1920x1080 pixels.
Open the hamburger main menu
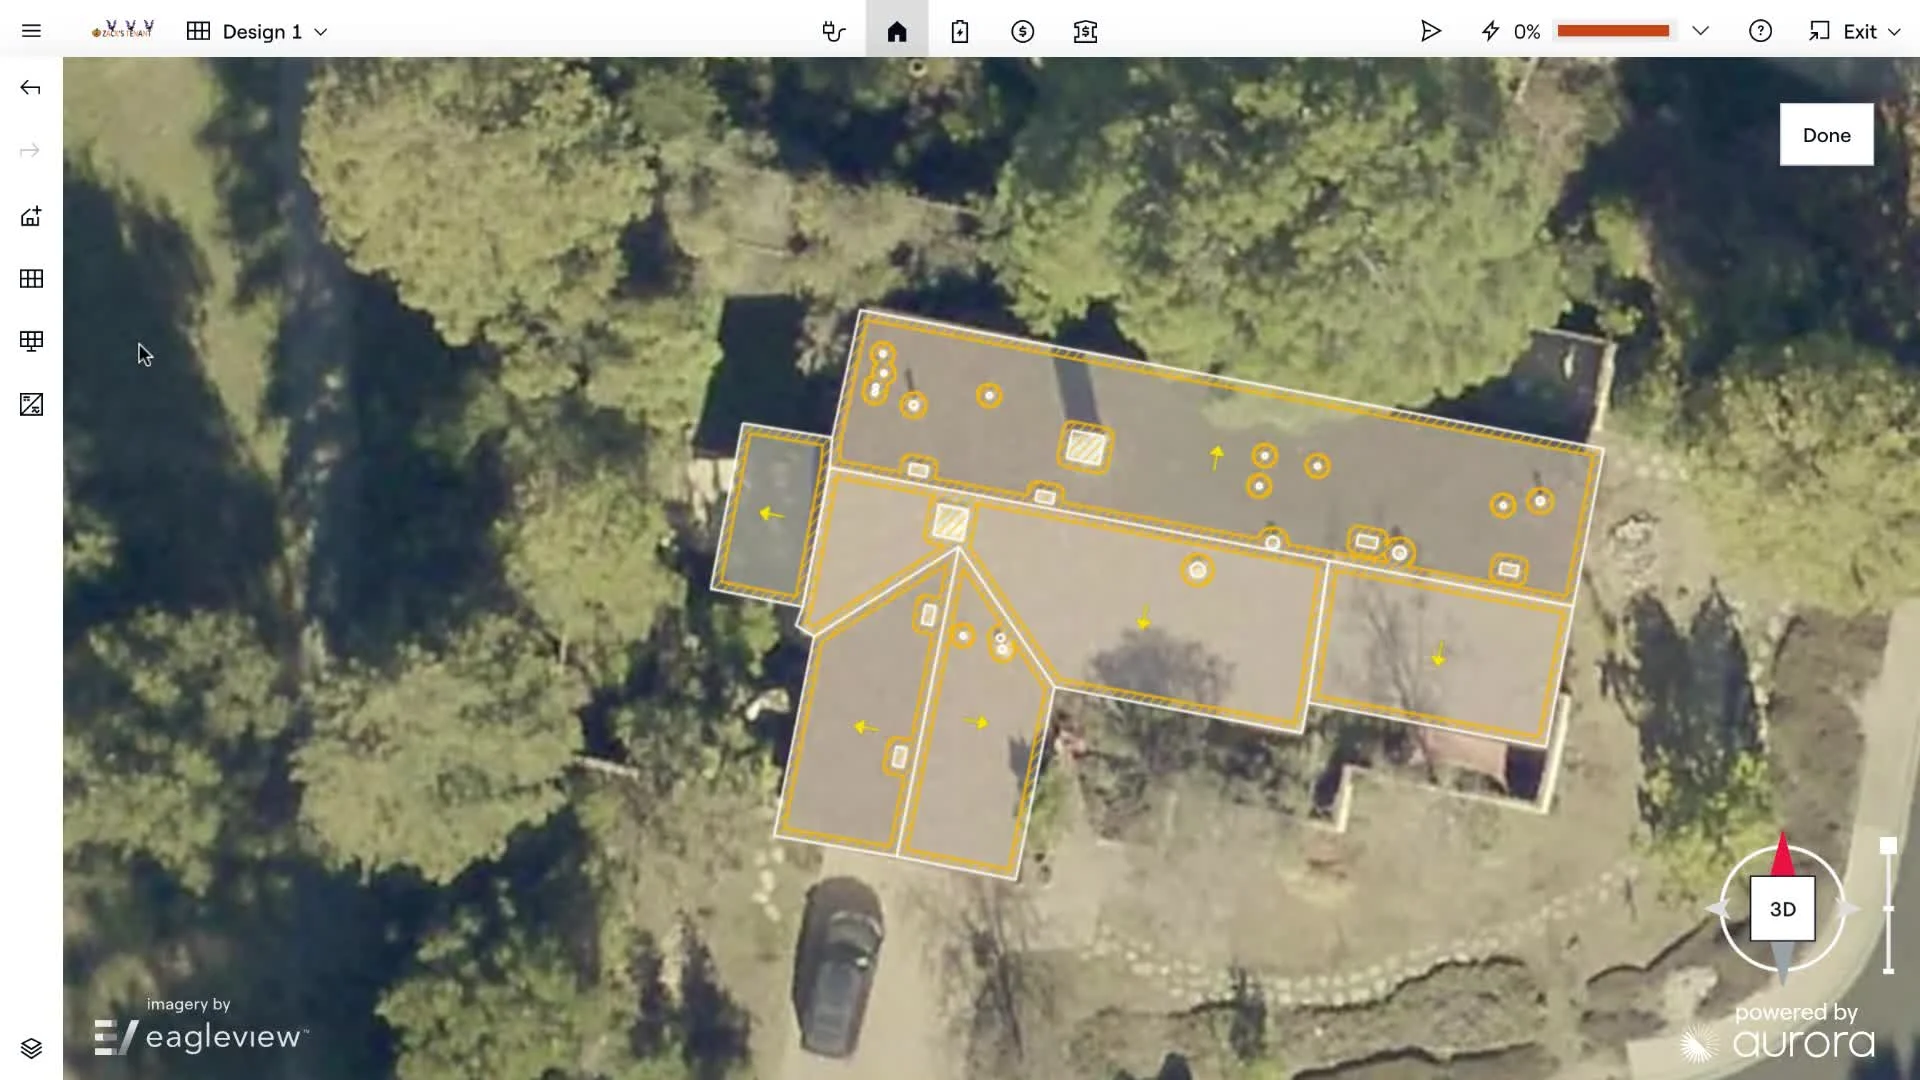click(x=31, y=31)
